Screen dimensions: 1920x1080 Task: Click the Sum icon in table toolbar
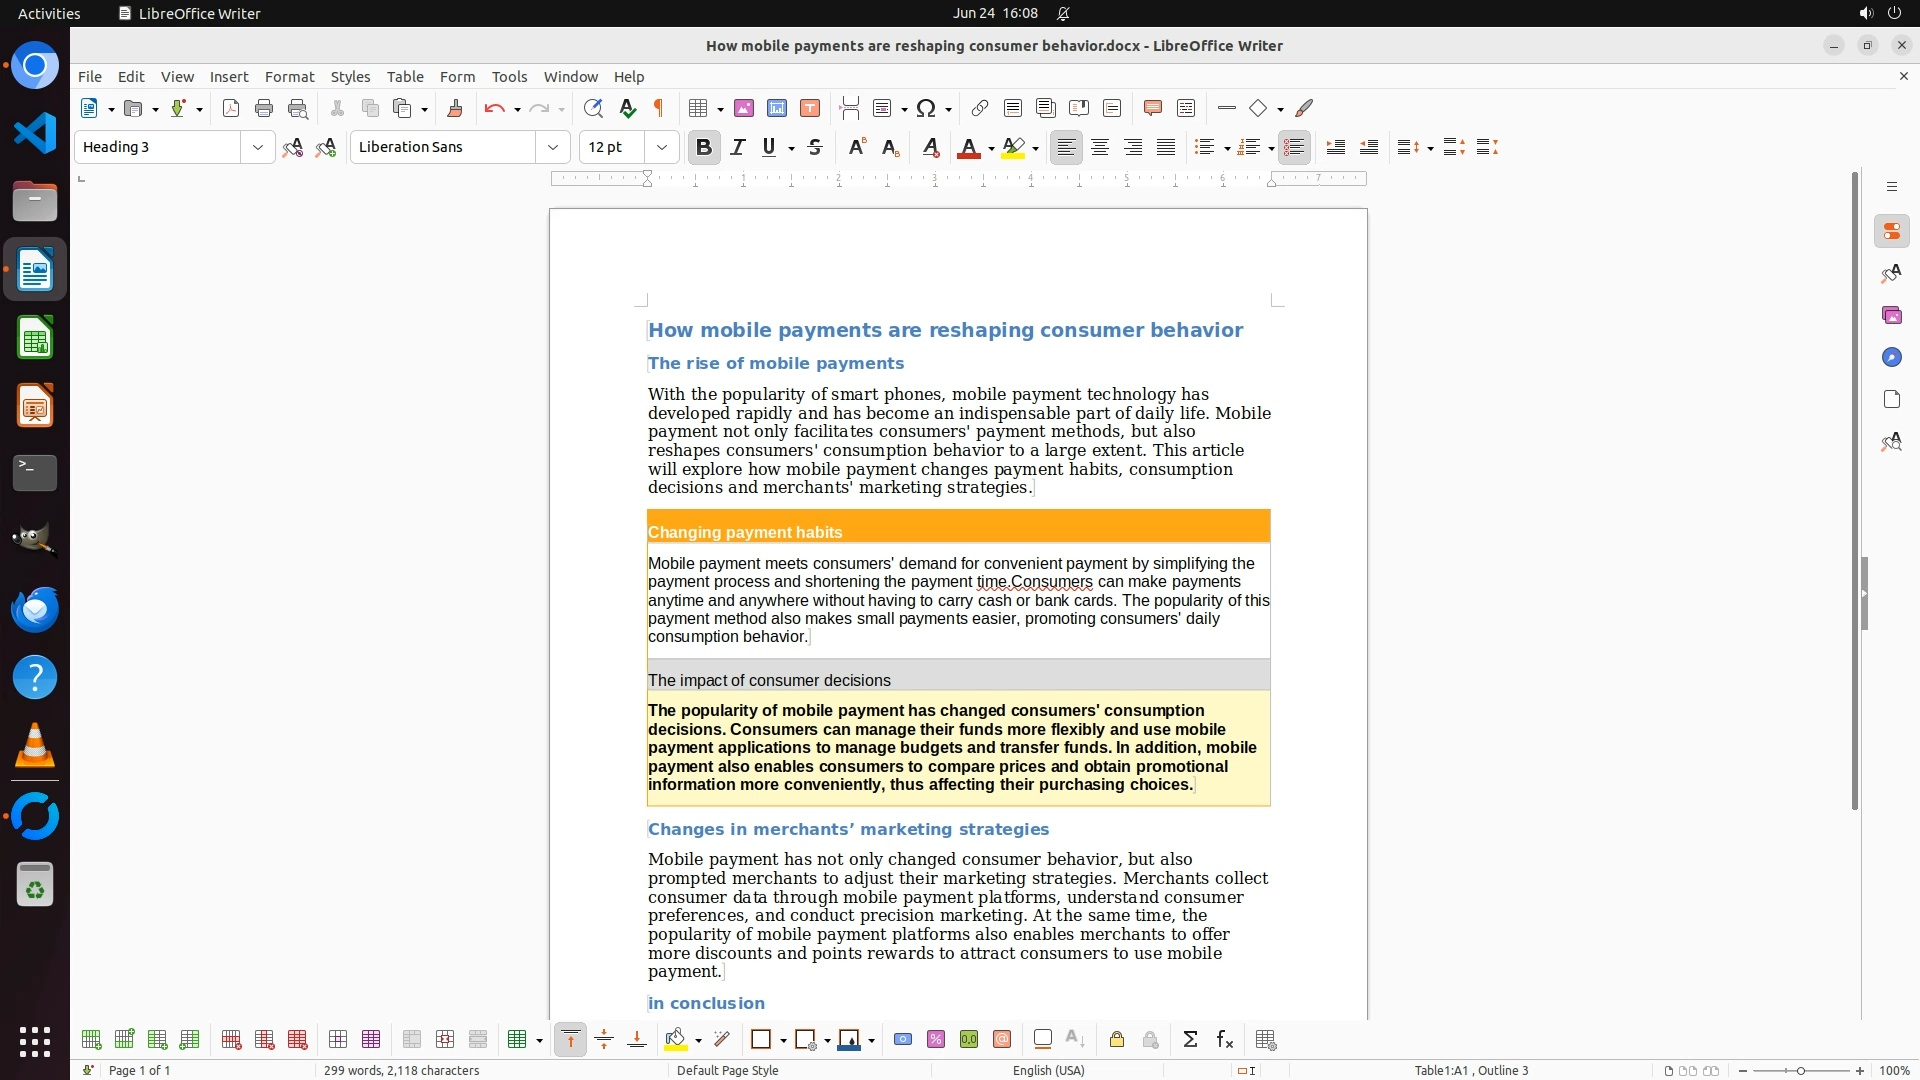(1190, 1040)
